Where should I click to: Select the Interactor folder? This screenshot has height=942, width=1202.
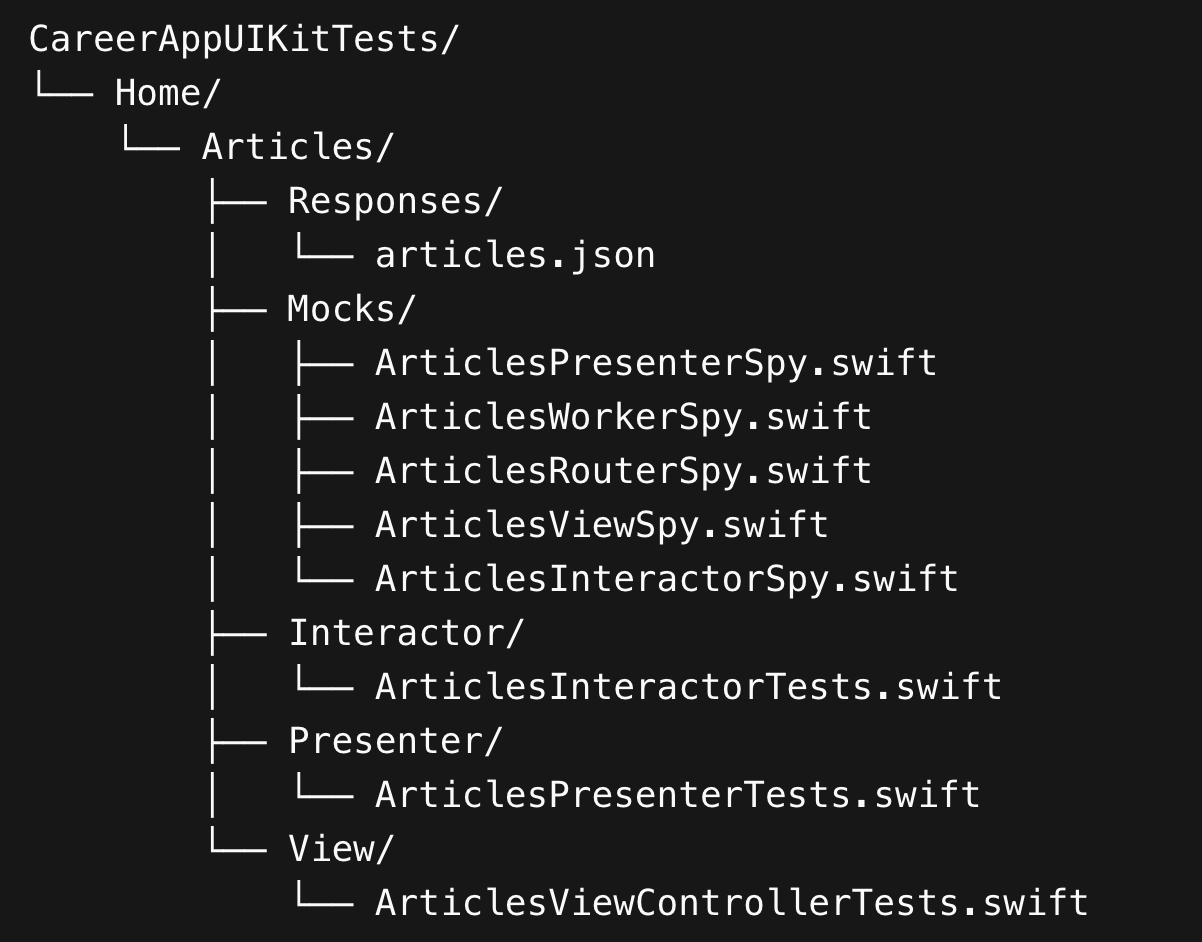[406, 633]
